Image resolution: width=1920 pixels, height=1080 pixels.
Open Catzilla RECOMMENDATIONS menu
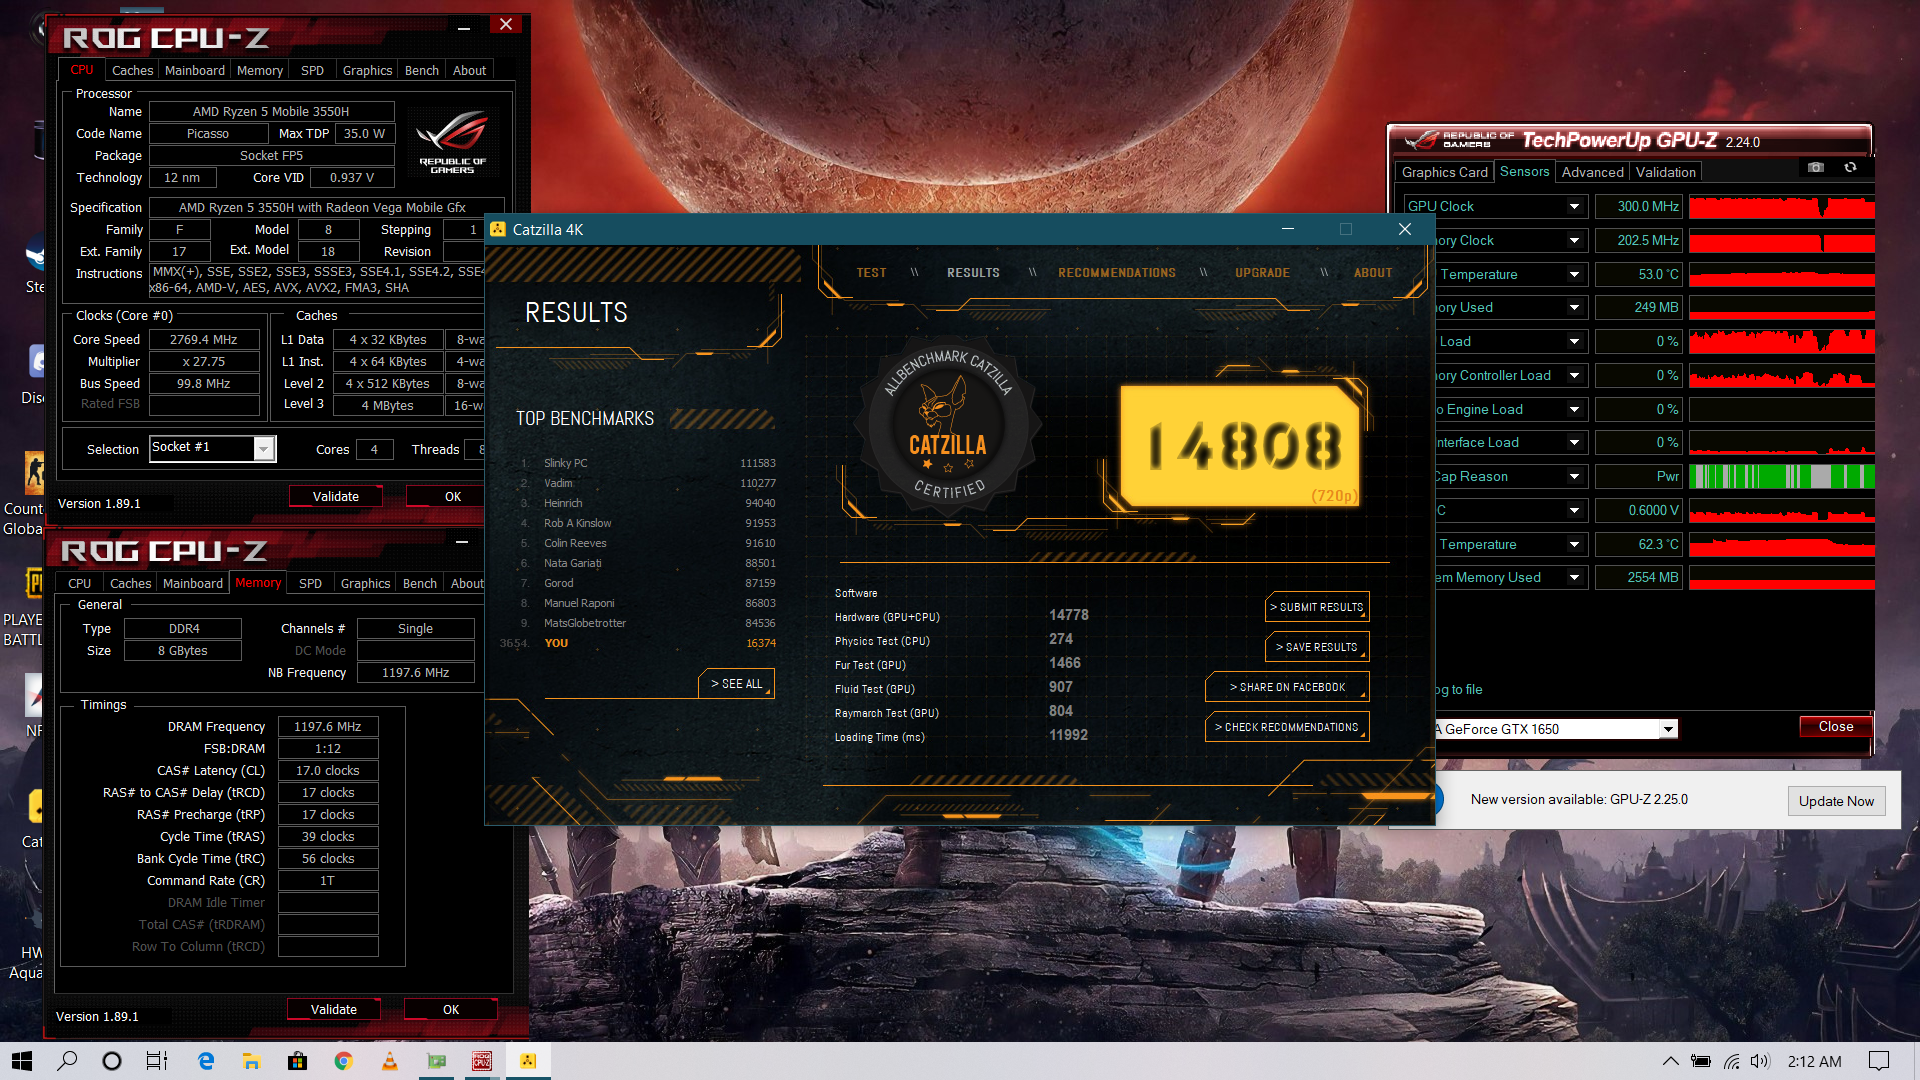pyautogui.click(x=1117, y=273)
